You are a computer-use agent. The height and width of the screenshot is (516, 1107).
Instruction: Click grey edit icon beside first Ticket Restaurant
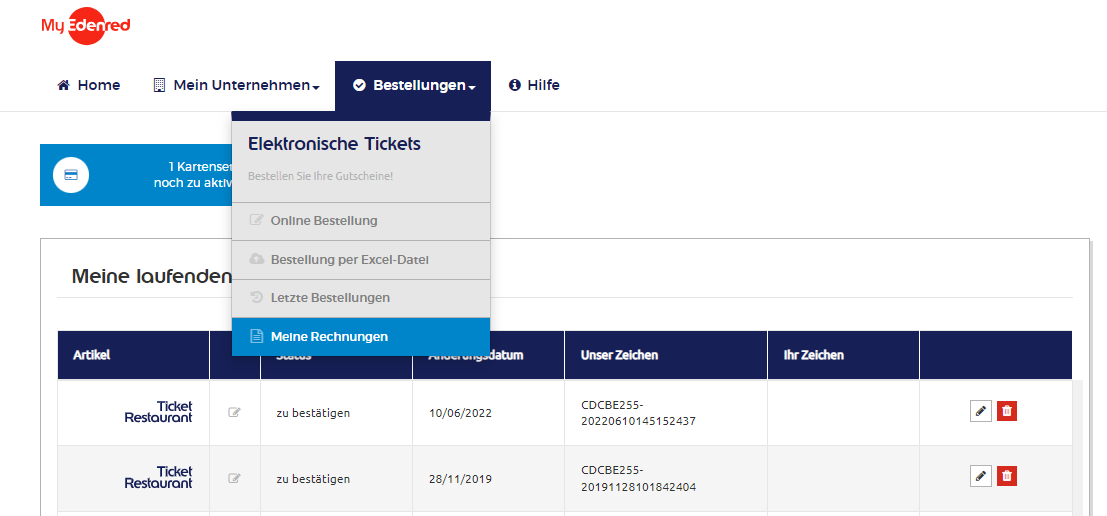pos(234,412)
